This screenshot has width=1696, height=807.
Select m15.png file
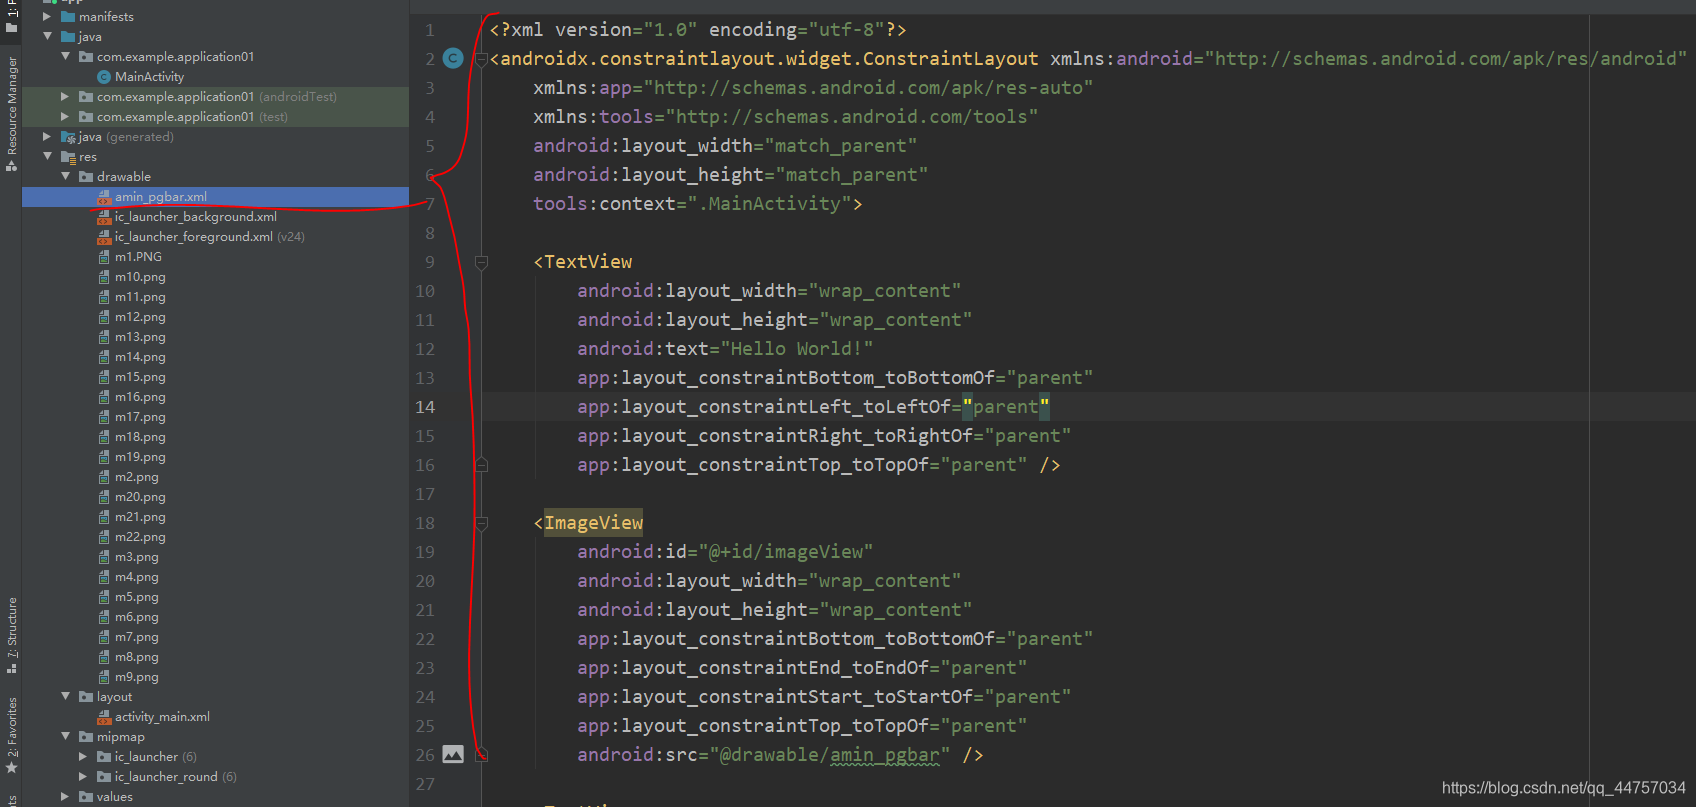[x=140, y=377]
